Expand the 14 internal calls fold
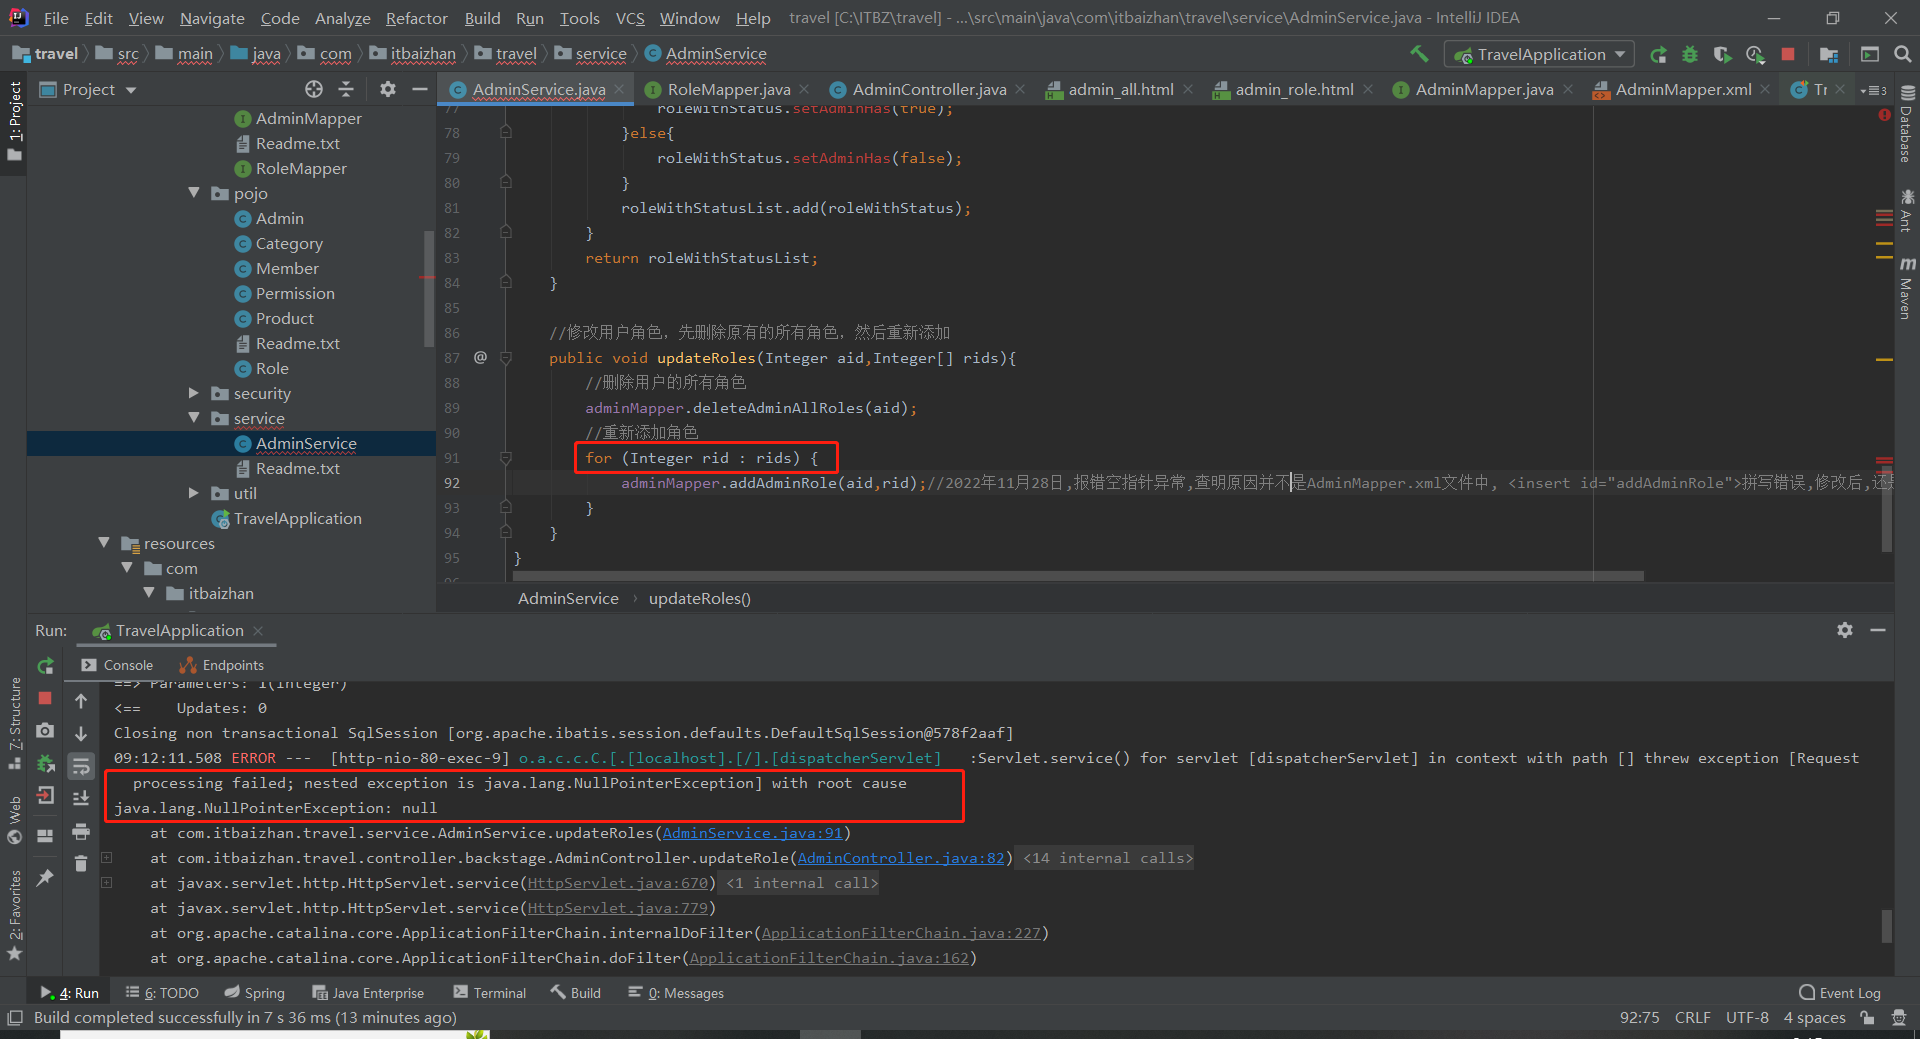The width and height of the screenshot is (1920, 1039). pyautogui.click(x=1106, y=858)
